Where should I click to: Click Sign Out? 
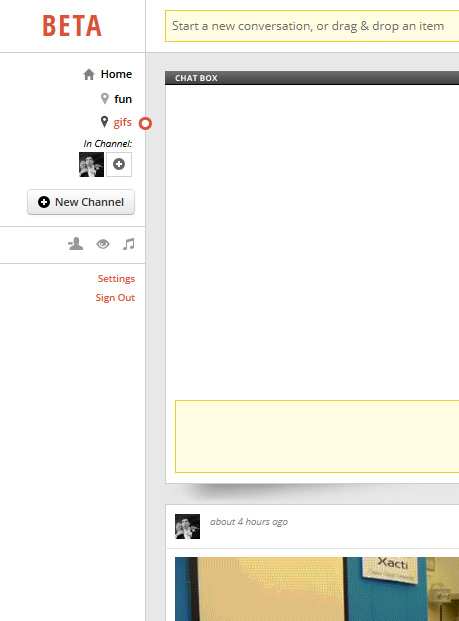pos(115,297)
